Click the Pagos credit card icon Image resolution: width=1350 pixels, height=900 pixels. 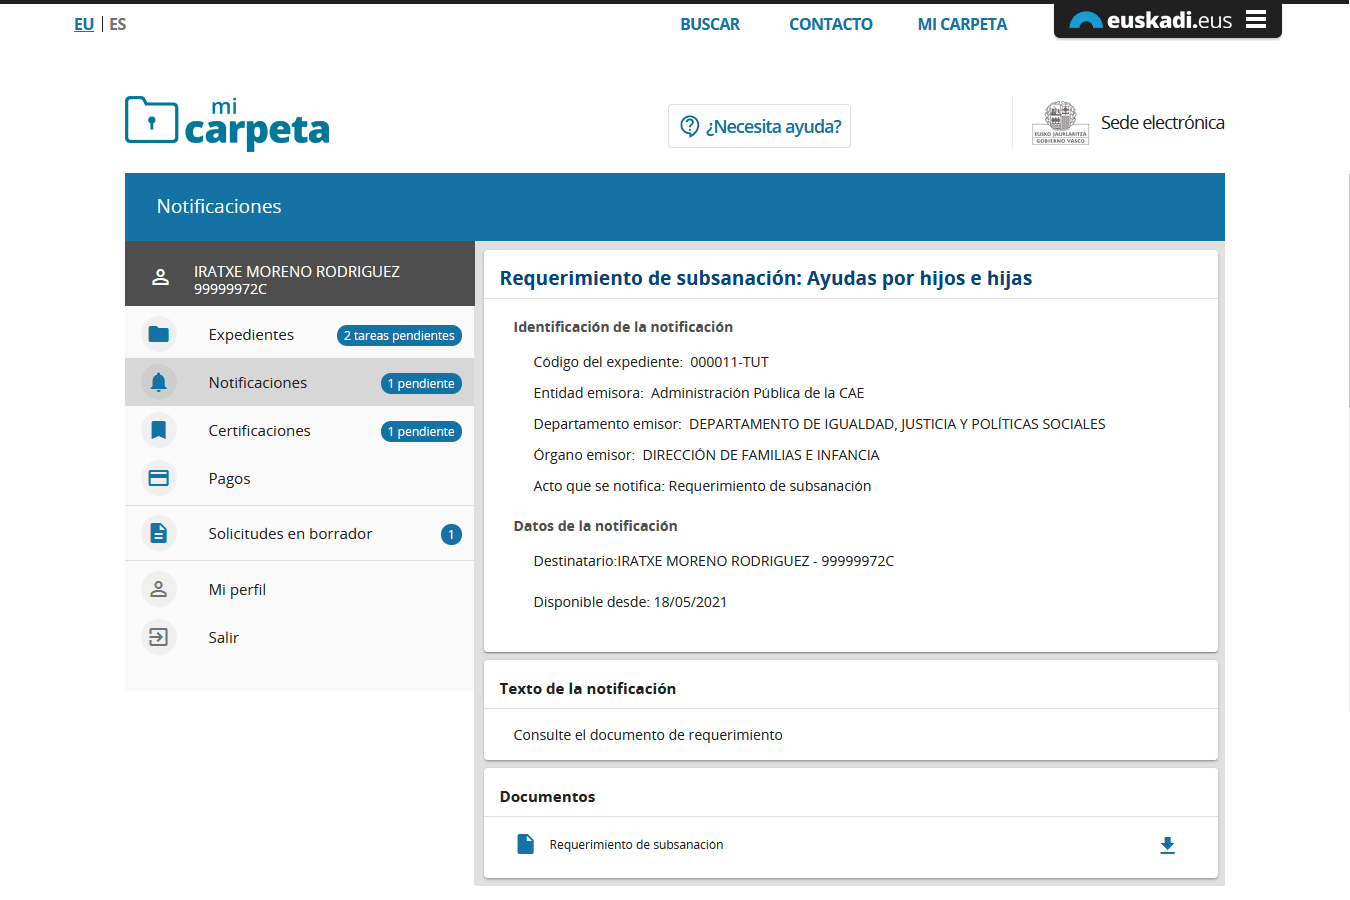(x=158, y=478)
